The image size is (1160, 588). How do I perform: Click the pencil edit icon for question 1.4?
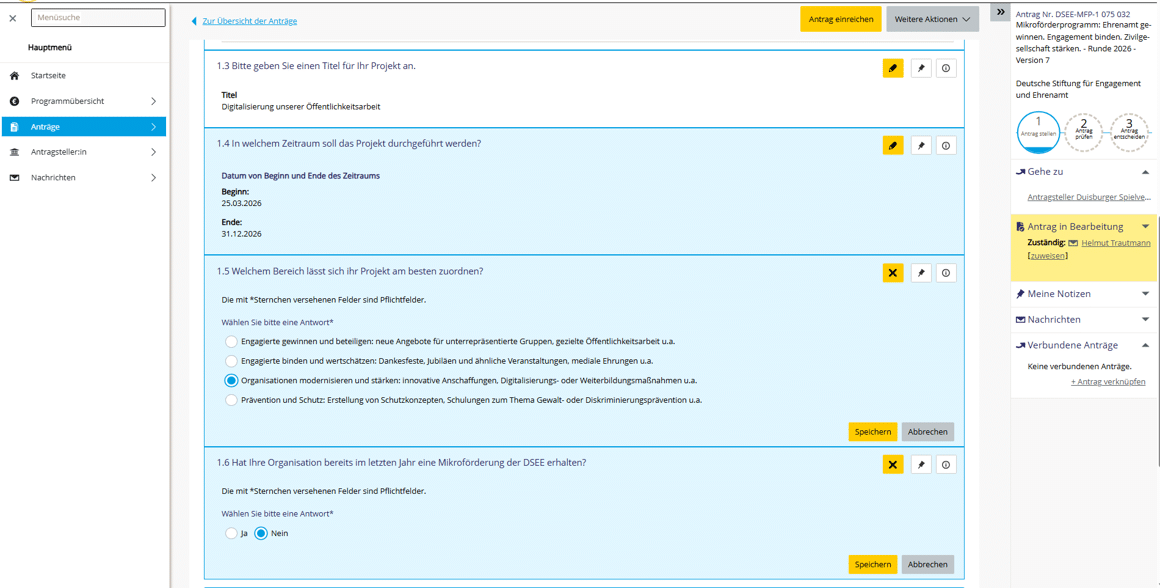click(x=892, y=146)
